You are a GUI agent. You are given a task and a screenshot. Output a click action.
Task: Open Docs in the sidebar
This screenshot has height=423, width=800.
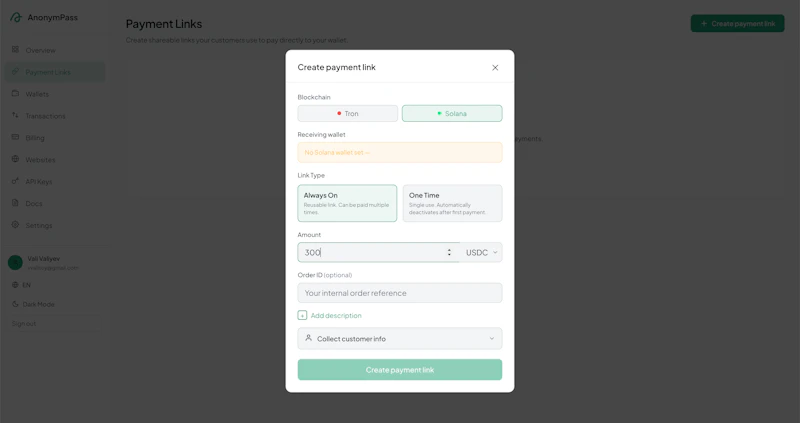pos(55,203)
